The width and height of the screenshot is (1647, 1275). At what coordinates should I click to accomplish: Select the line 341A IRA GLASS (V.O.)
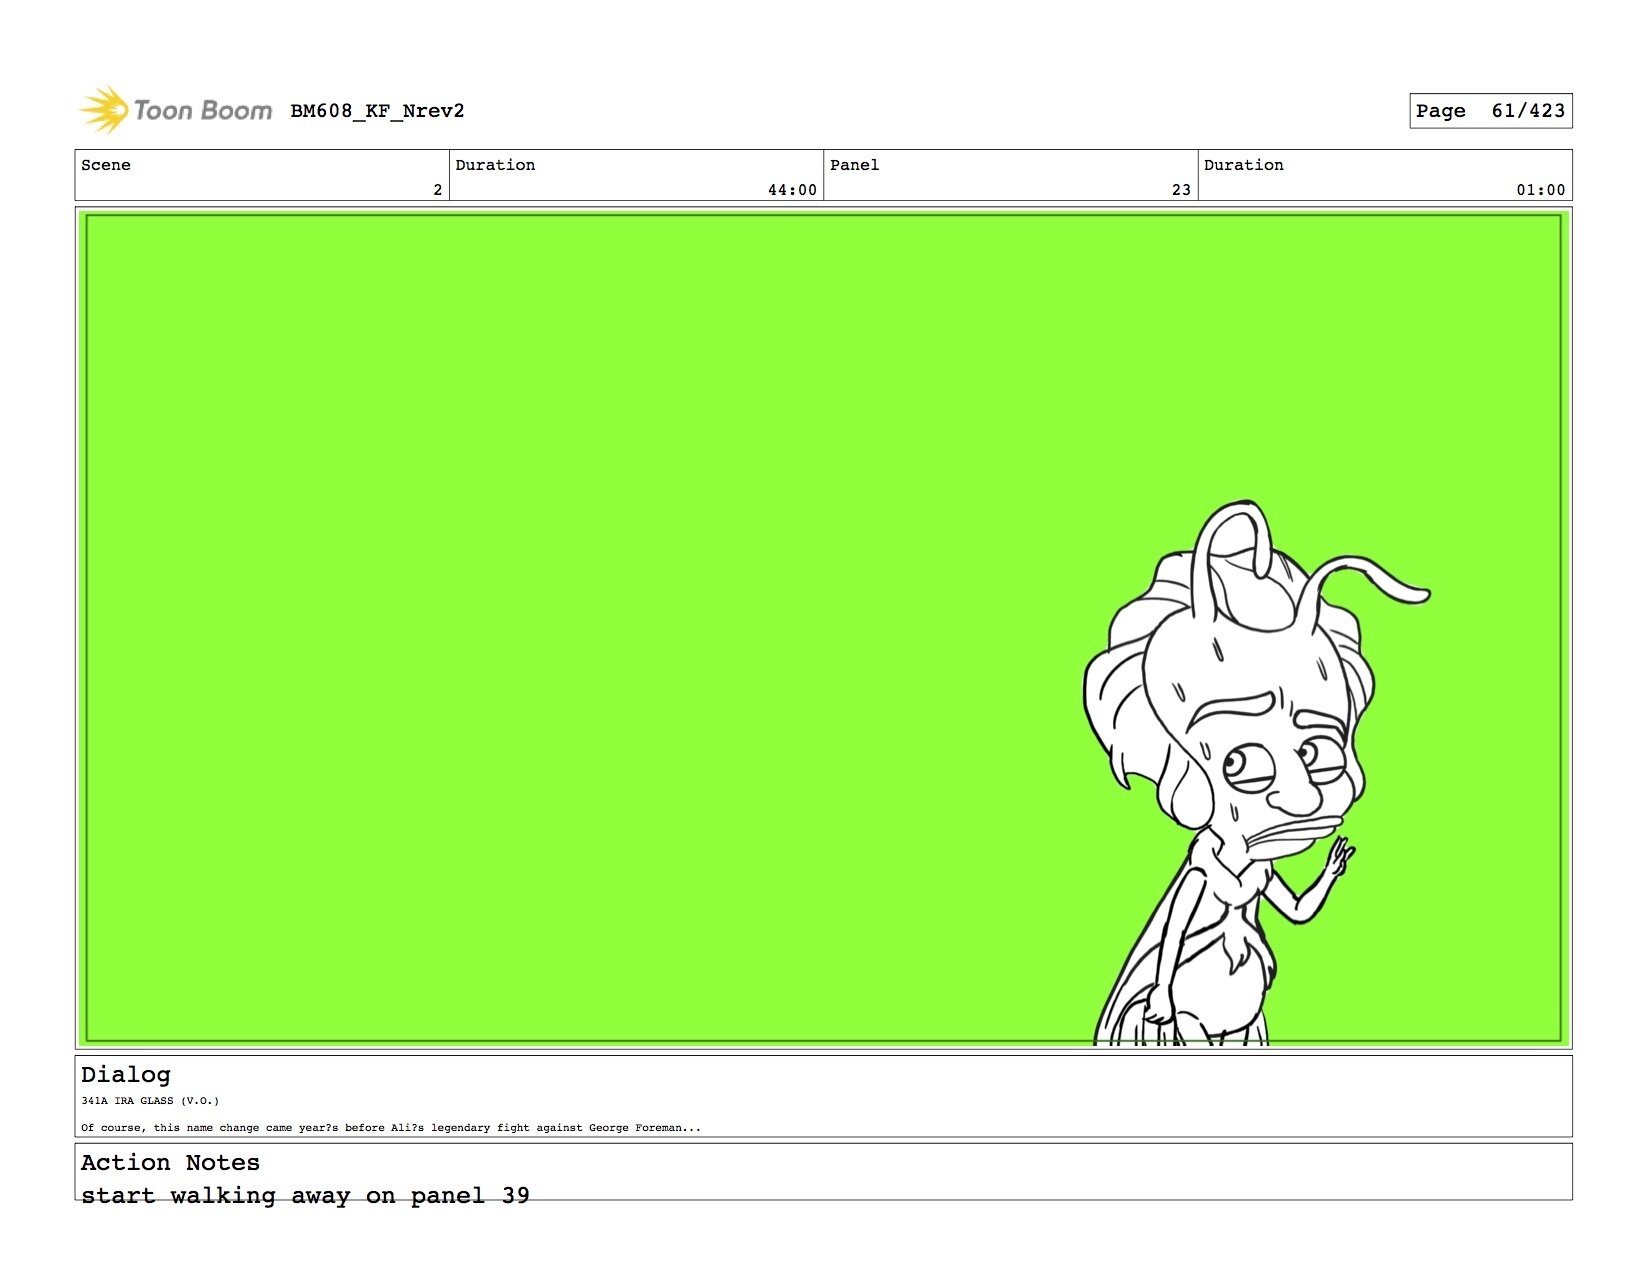[x=150, y=1101]
